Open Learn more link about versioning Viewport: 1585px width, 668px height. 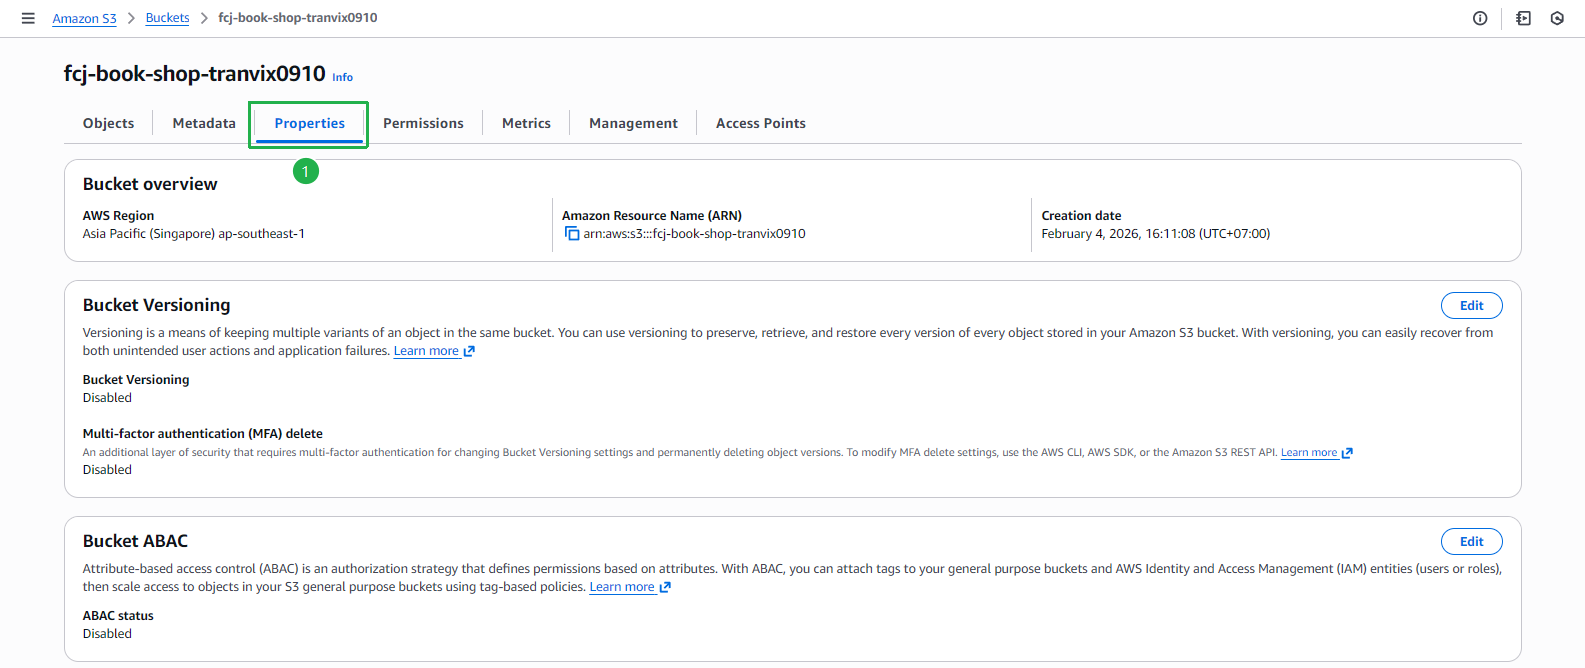coord(434,351)
